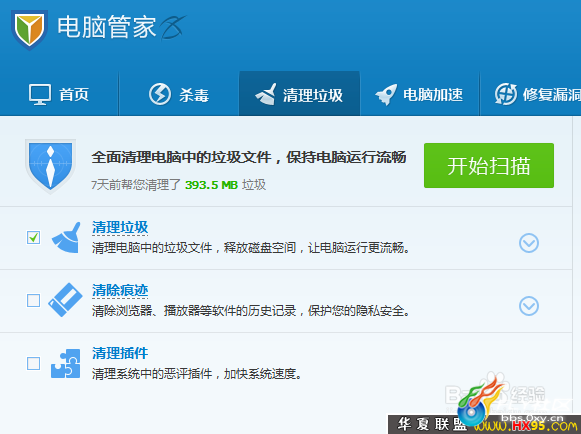Expand the 清除痕迹 details chevron
This screenshot has height=434, width=581.
[529, 306]
